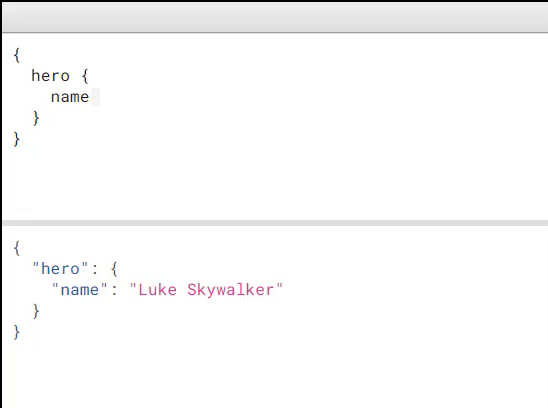Image resolution: width=548 pixels, height=408 pixels.
Task: Click the opening brace on the query's first line
Action: pos(16,55)
